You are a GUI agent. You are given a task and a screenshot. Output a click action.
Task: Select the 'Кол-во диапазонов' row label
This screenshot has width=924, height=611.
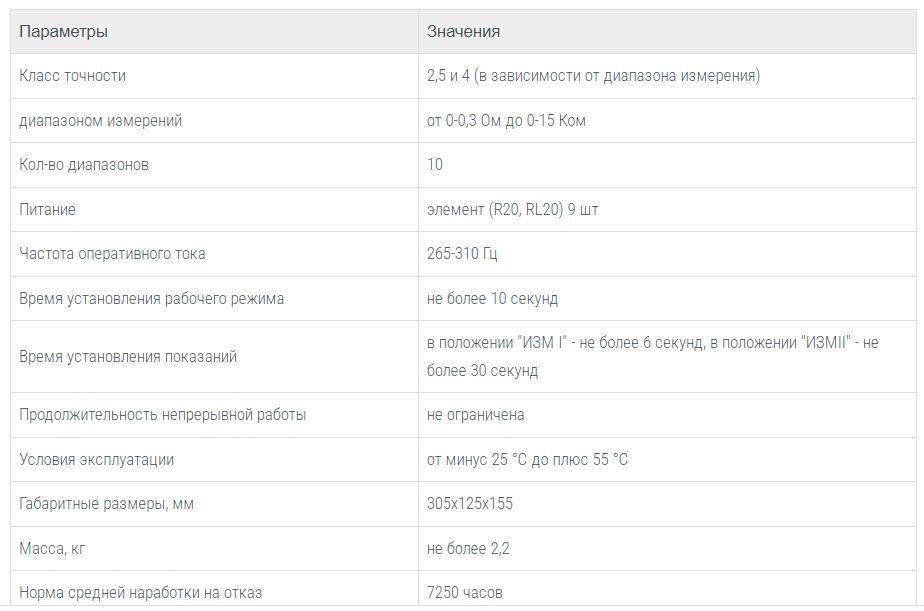[84, 165]
